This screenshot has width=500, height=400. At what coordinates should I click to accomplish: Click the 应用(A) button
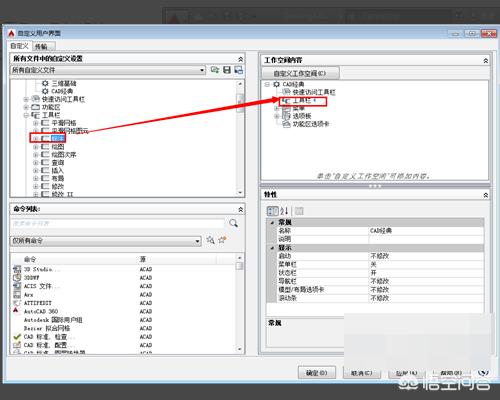click(x=407, y=373)
